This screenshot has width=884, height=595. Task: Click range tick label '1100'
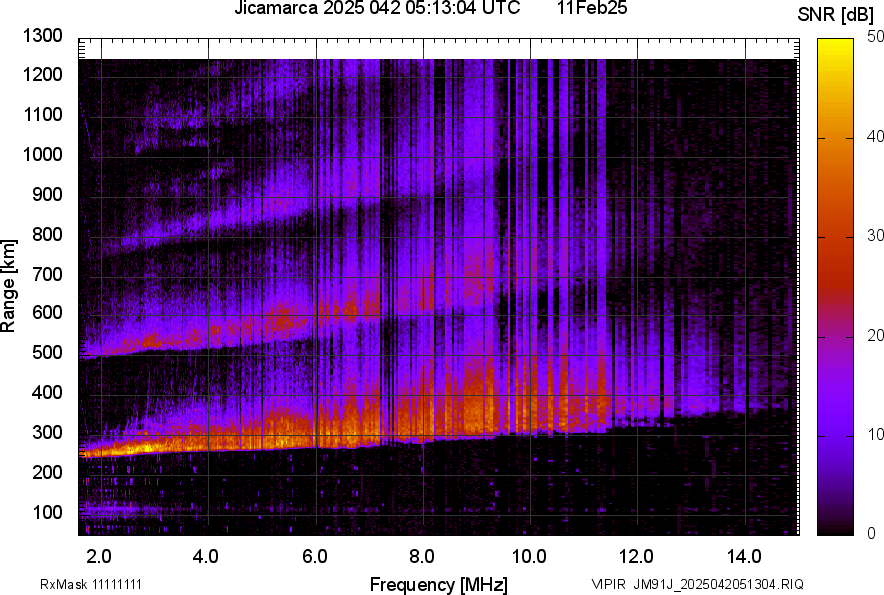[42, 114]
